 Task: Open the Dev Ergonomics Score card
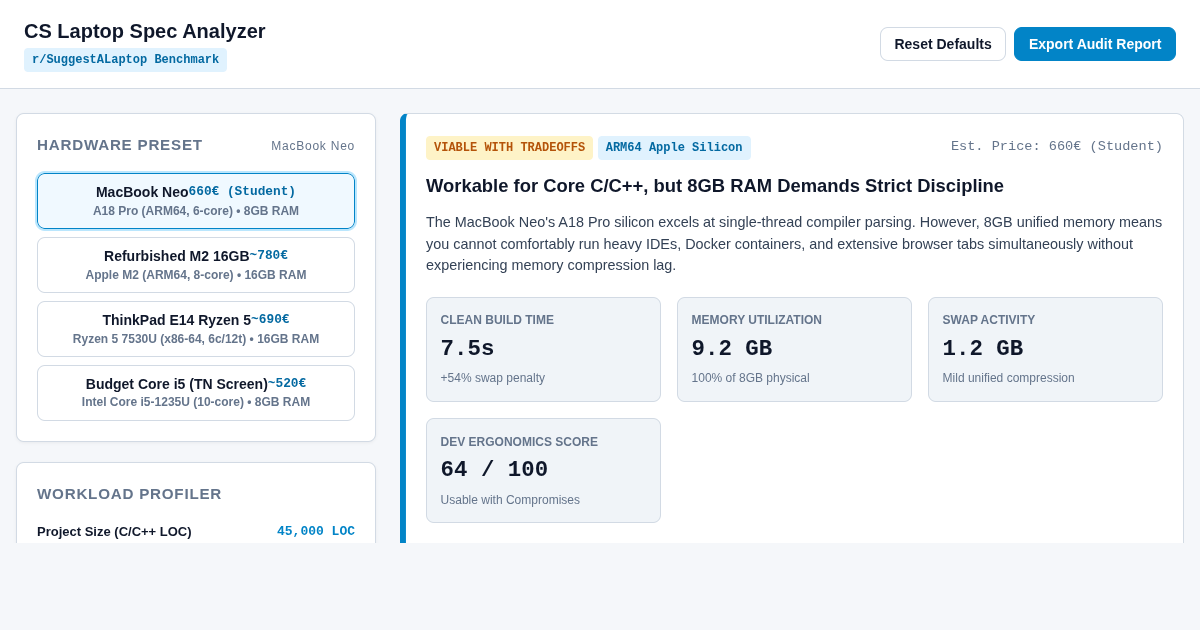click(x=543, y=471)
